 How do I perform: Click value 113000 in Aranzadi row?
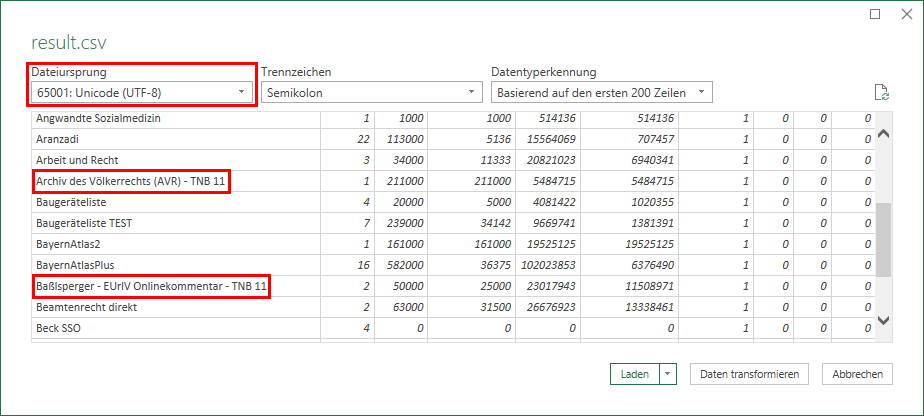405,139
